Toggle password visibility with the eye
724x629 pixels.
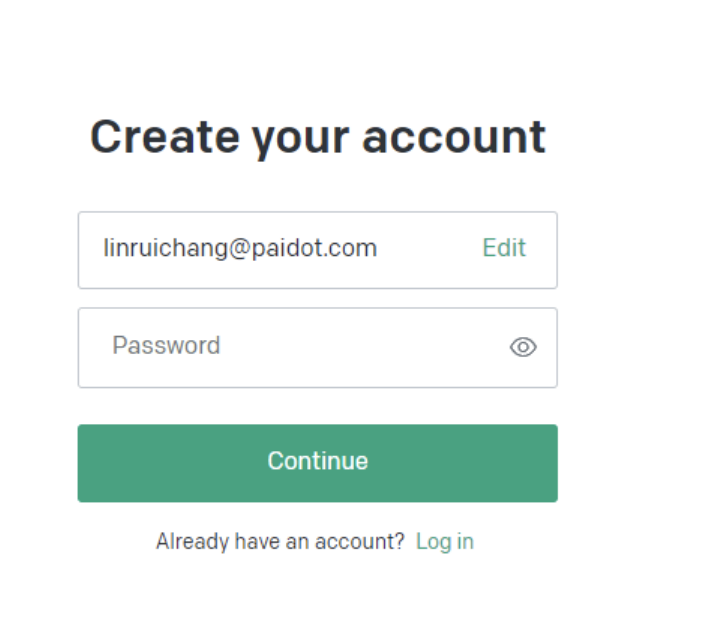pyautogui.click(x=523, y=347)
